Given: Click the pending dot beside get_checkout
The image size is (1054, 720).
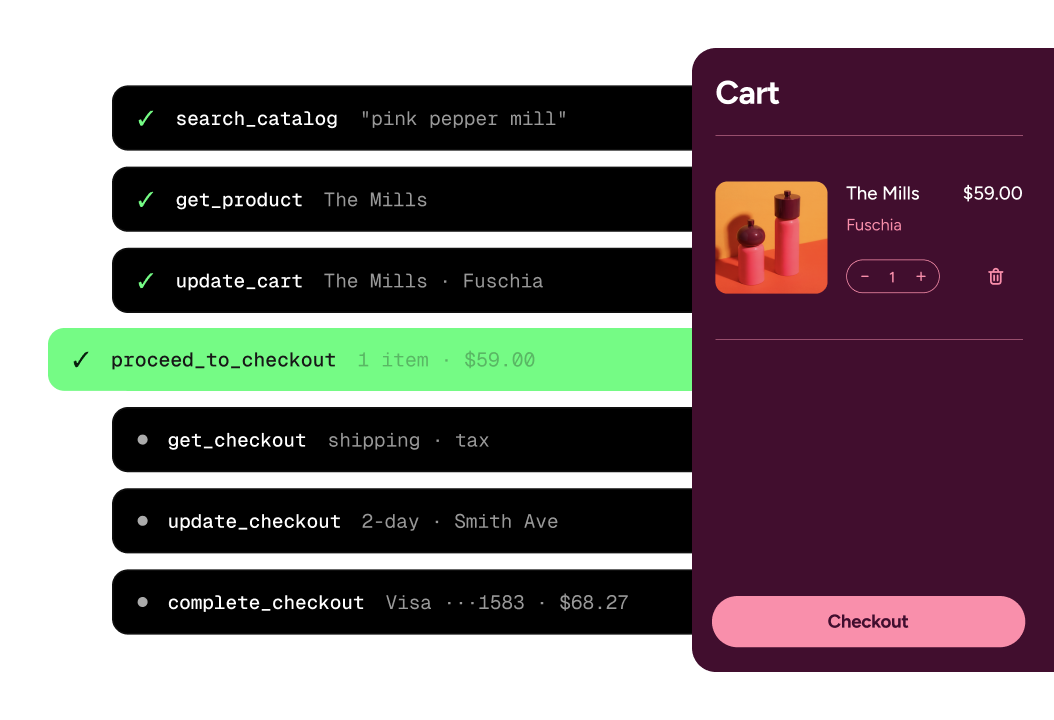Looking at the screenshot, I should coord(143,440).
